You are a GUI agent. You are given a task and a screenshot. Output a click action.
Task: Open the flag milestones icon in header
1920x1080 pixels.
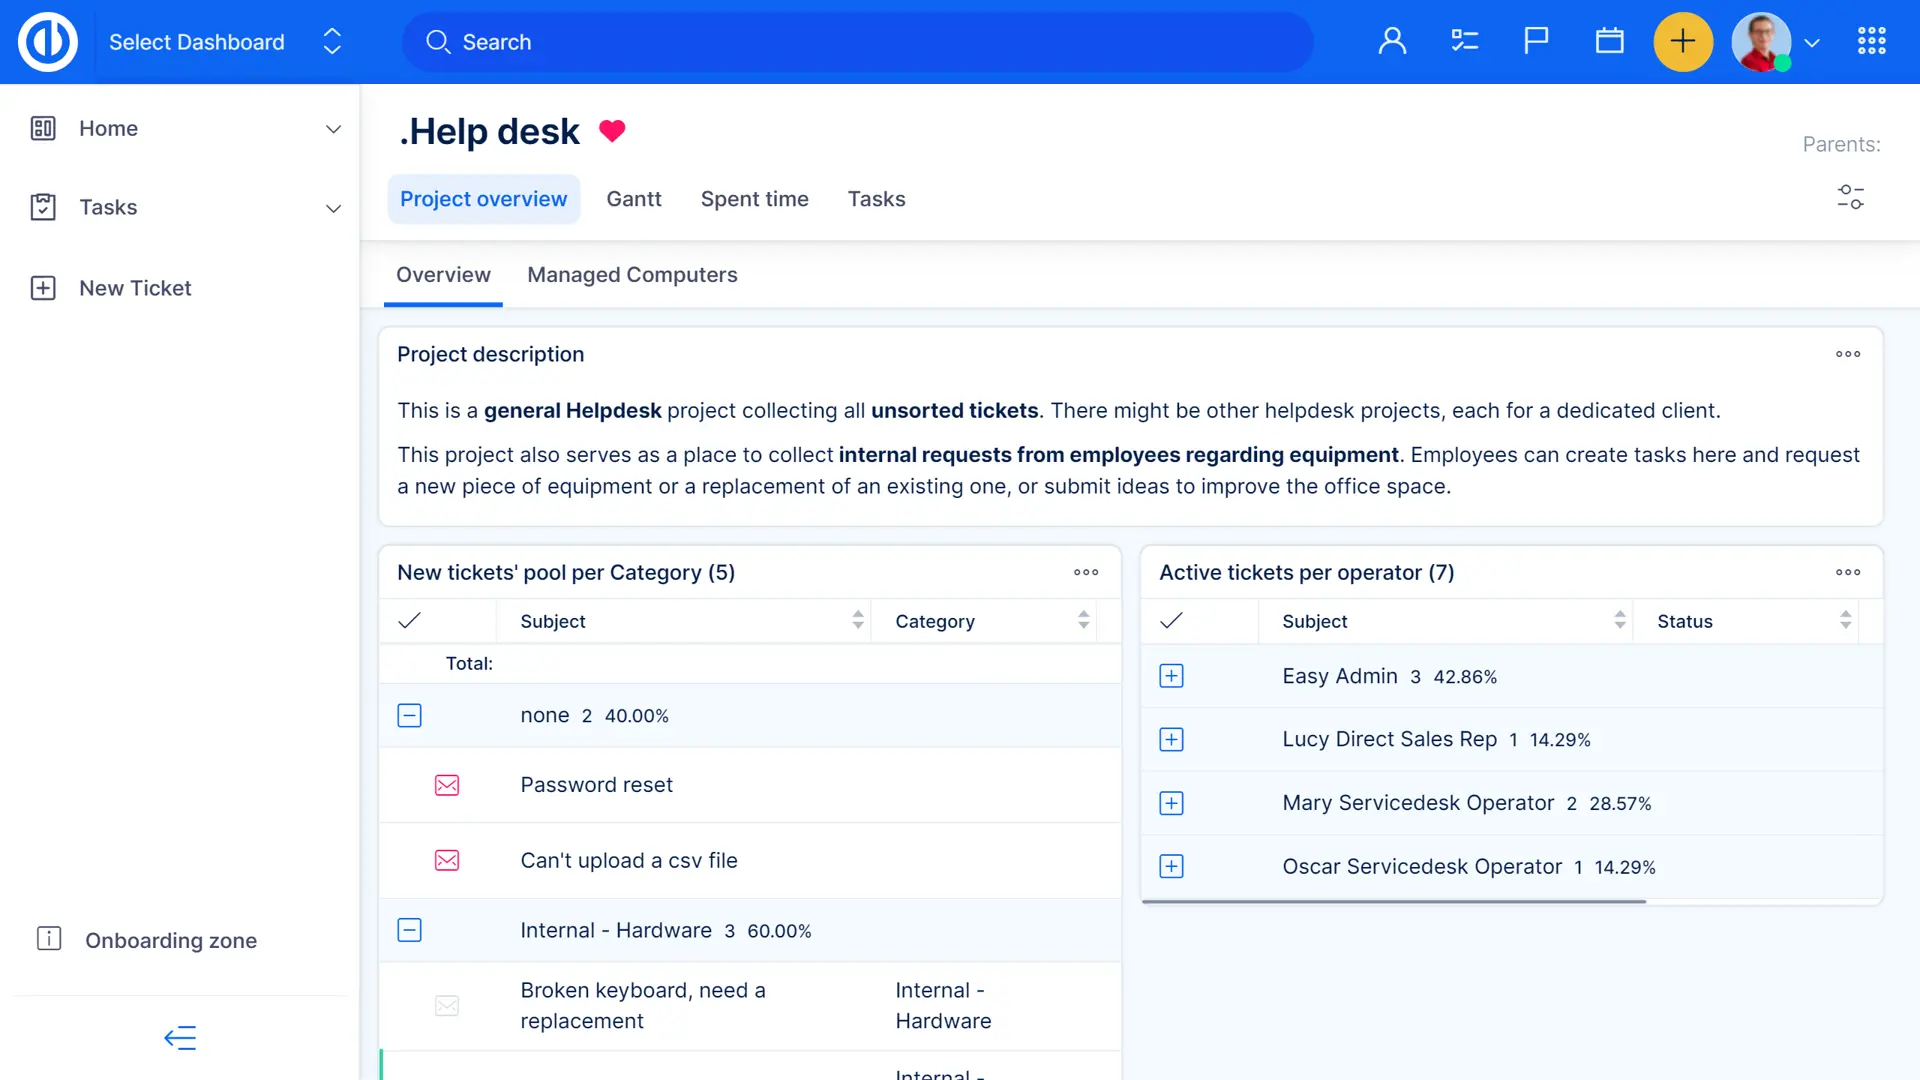click(x=1536, y=41)
